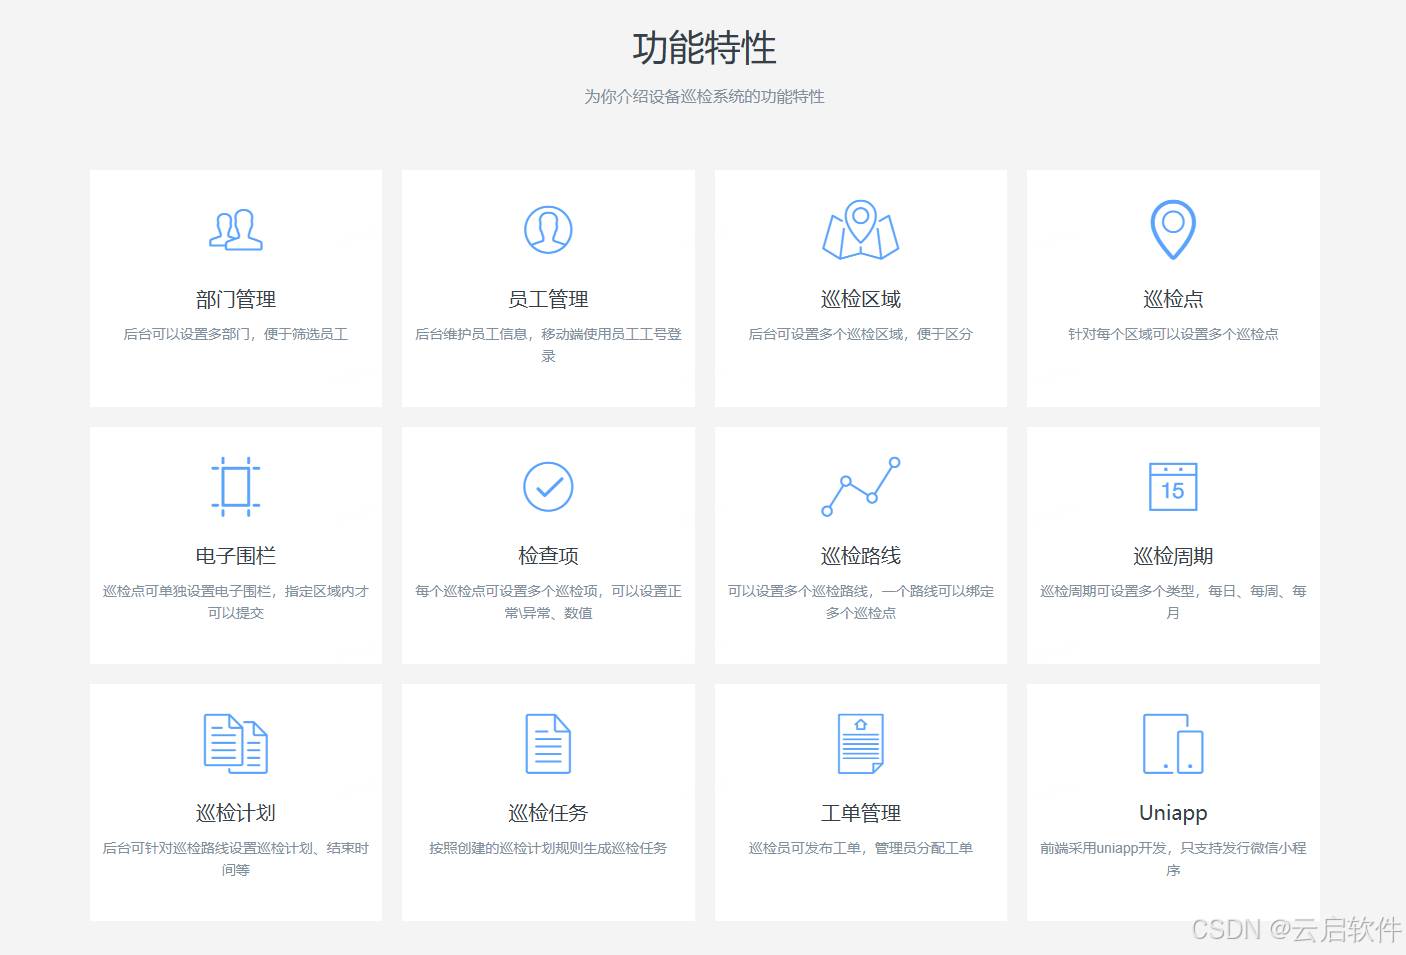Click the 员工管理 user avatar icon
The width and height of the screenshot is (1406, 955).
(548, 230)
